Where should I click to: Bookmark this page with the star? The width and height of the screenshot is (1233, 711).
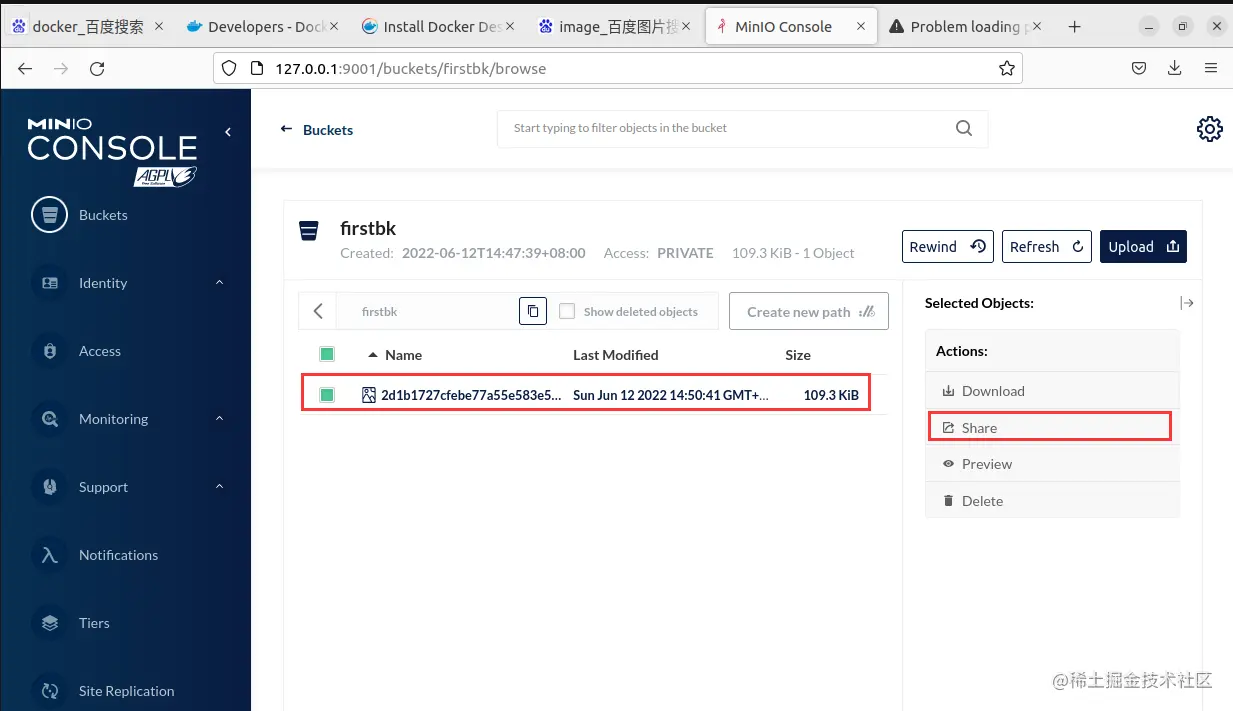pyautogui.click(x=1006, y=69)
